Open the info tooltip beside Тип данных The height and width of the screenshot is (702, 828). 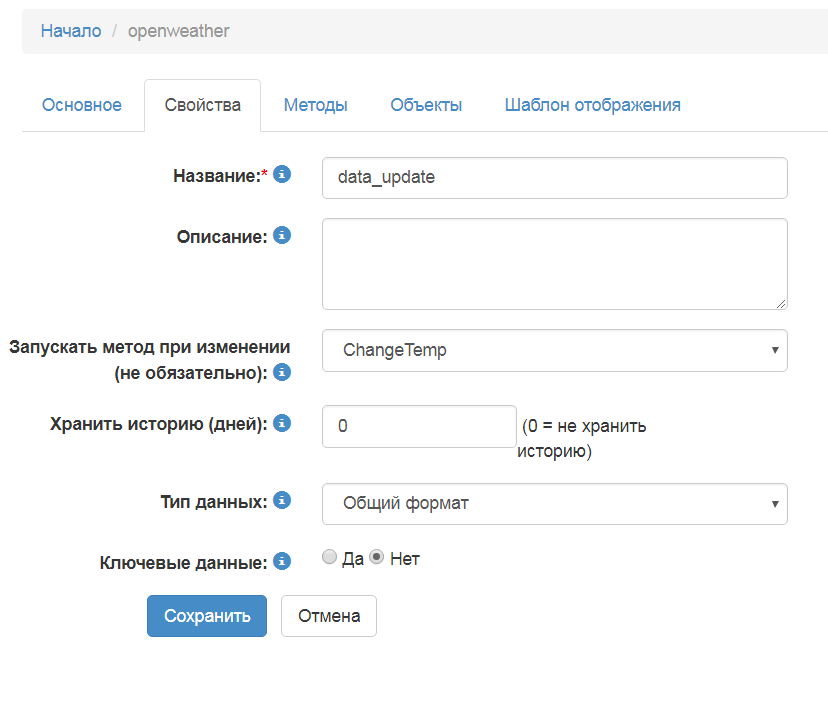click(x=282, y=501)
